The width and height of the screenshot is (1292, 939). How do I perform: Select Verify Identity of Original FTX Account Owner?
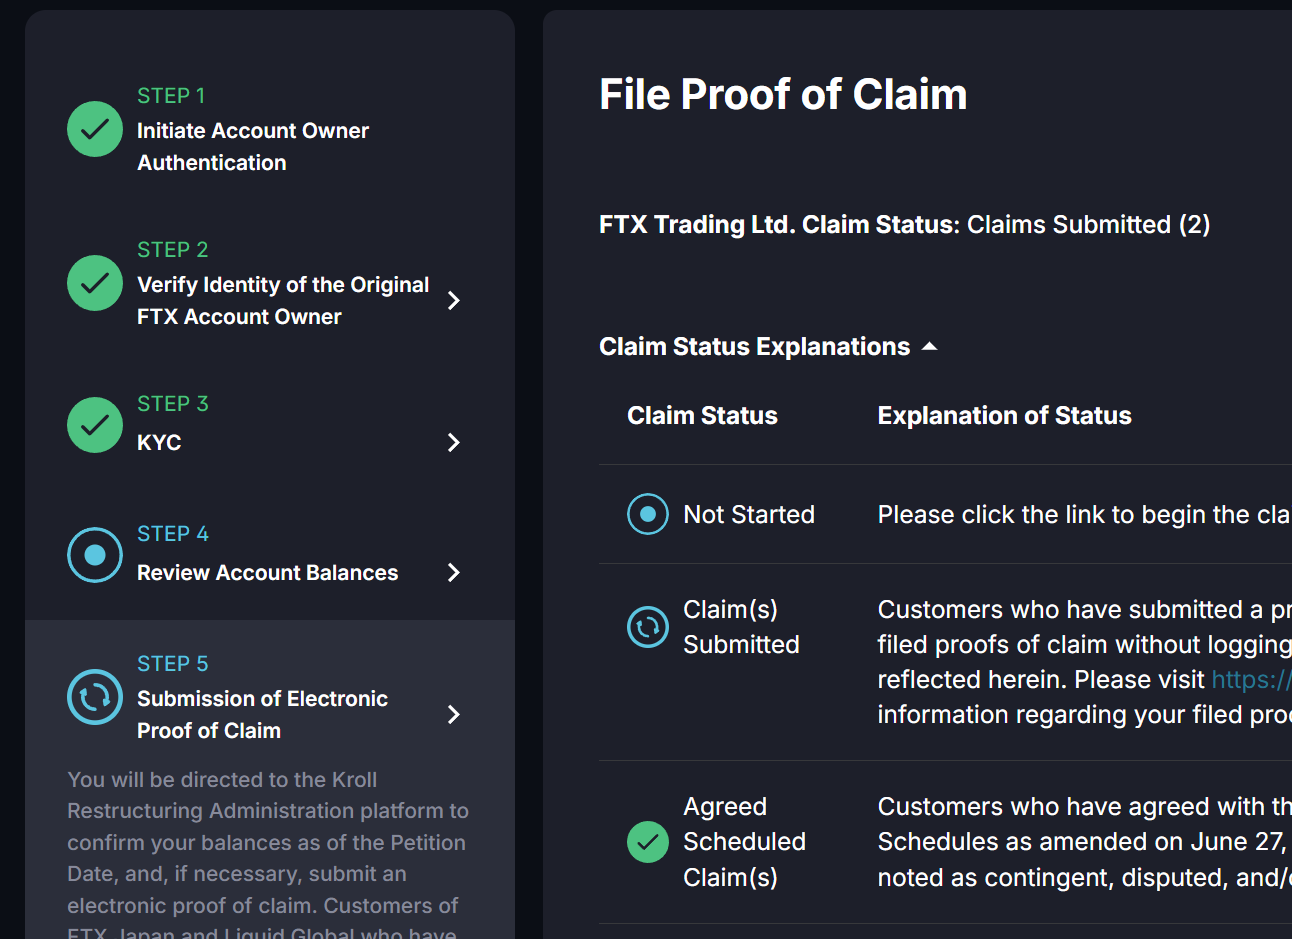click(x=283, y=300)
